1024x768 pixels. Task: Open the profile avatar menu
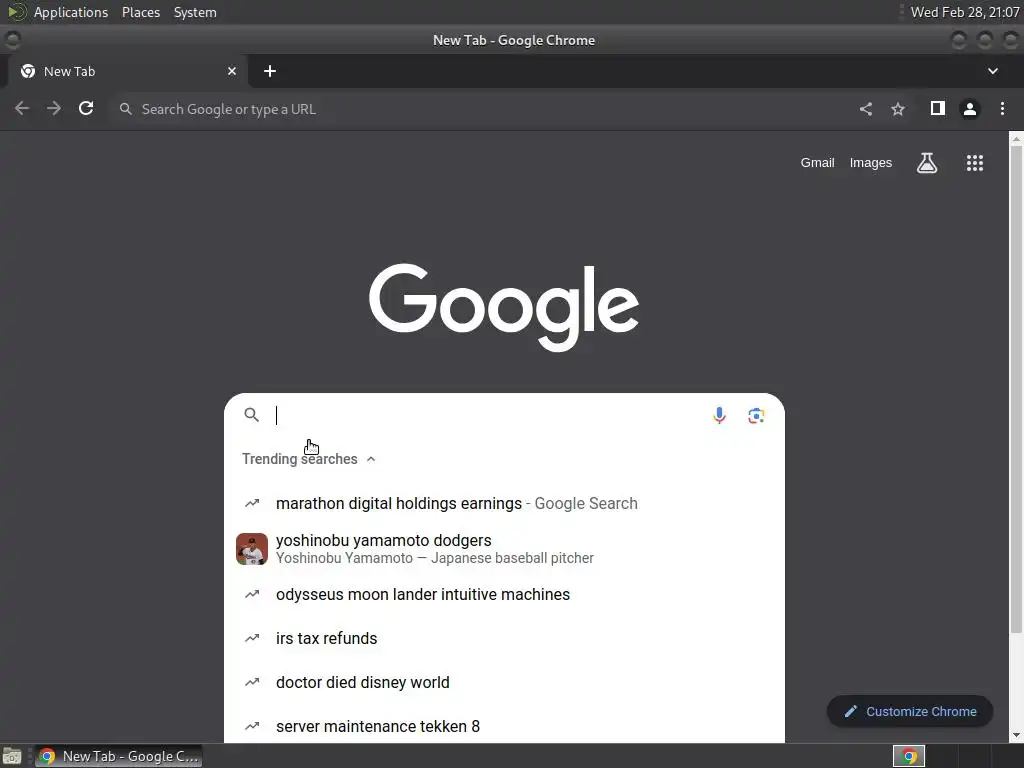970,109
